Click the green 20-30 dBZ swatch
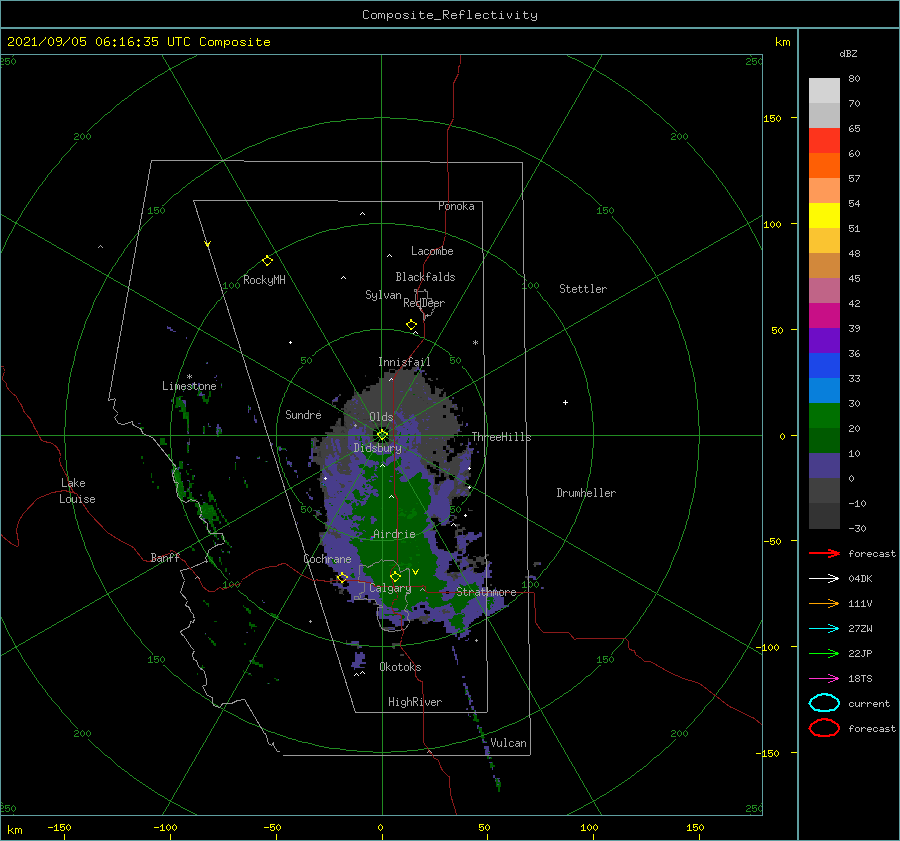The height and width of the screenshot is (841, 900). pos(824,415)
